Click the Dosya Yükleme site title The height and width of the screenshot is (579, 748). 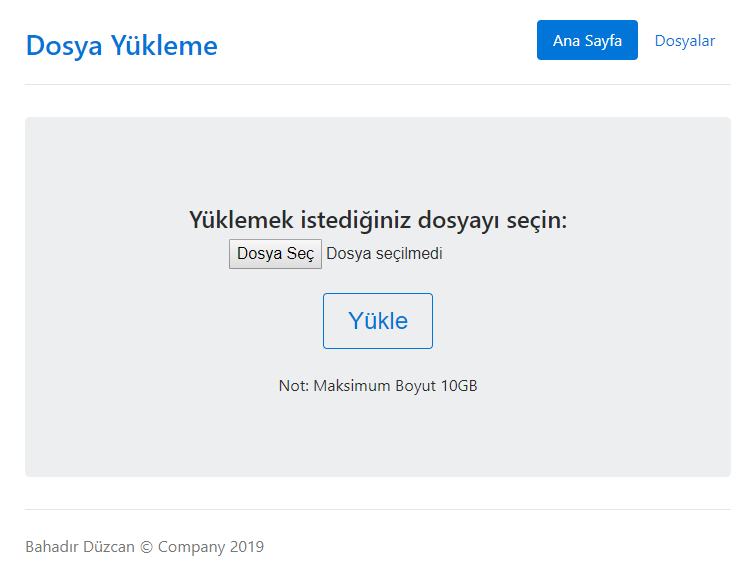pyautogui.click(x=121, y=45)
